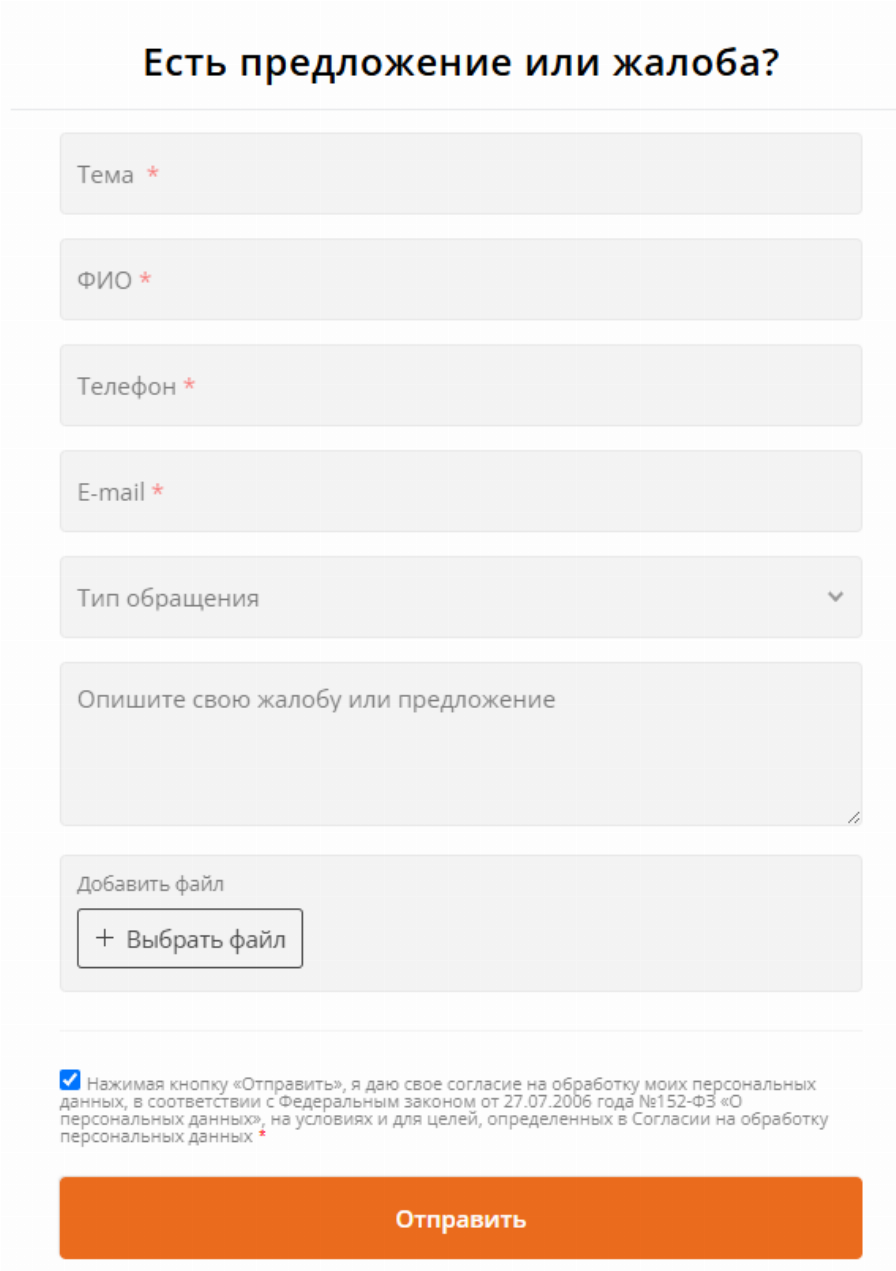Viewport: 896px width, 1271px height.
Task: Click the chevron arrow in Тип обращения
Action: [x=836, y=597]
